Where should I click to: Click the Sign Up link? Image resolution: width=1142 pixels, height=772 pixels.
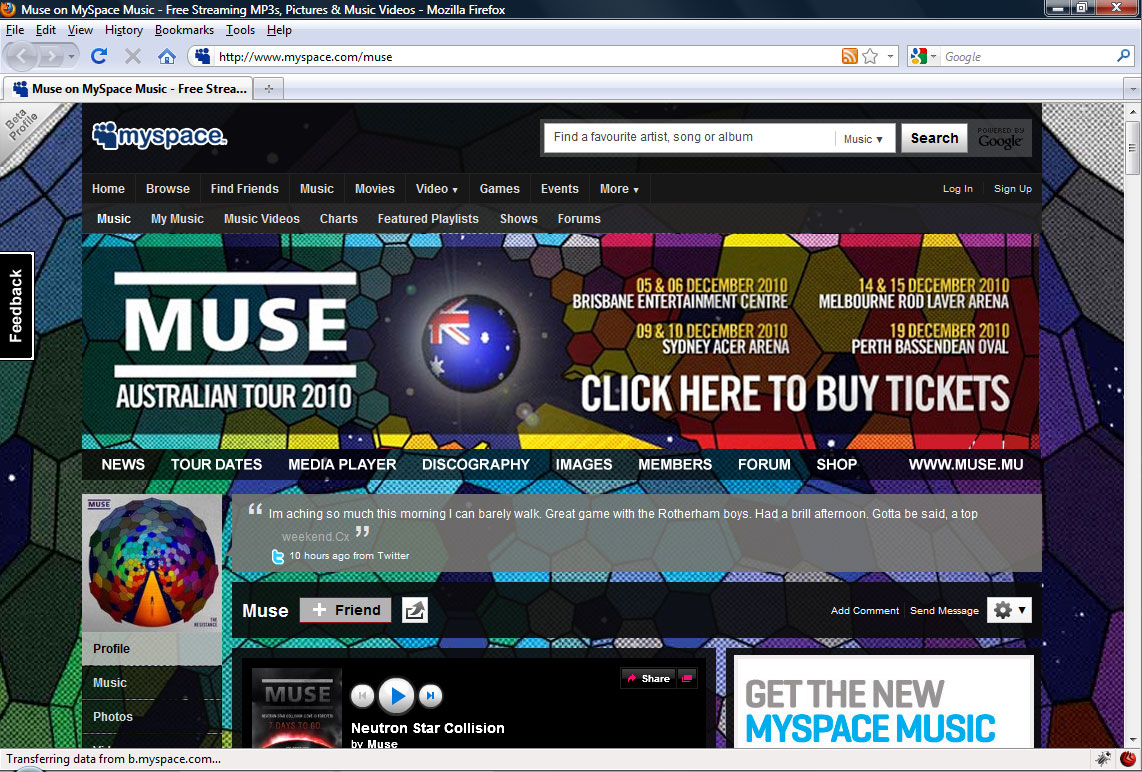click(x=1012, y=189)
